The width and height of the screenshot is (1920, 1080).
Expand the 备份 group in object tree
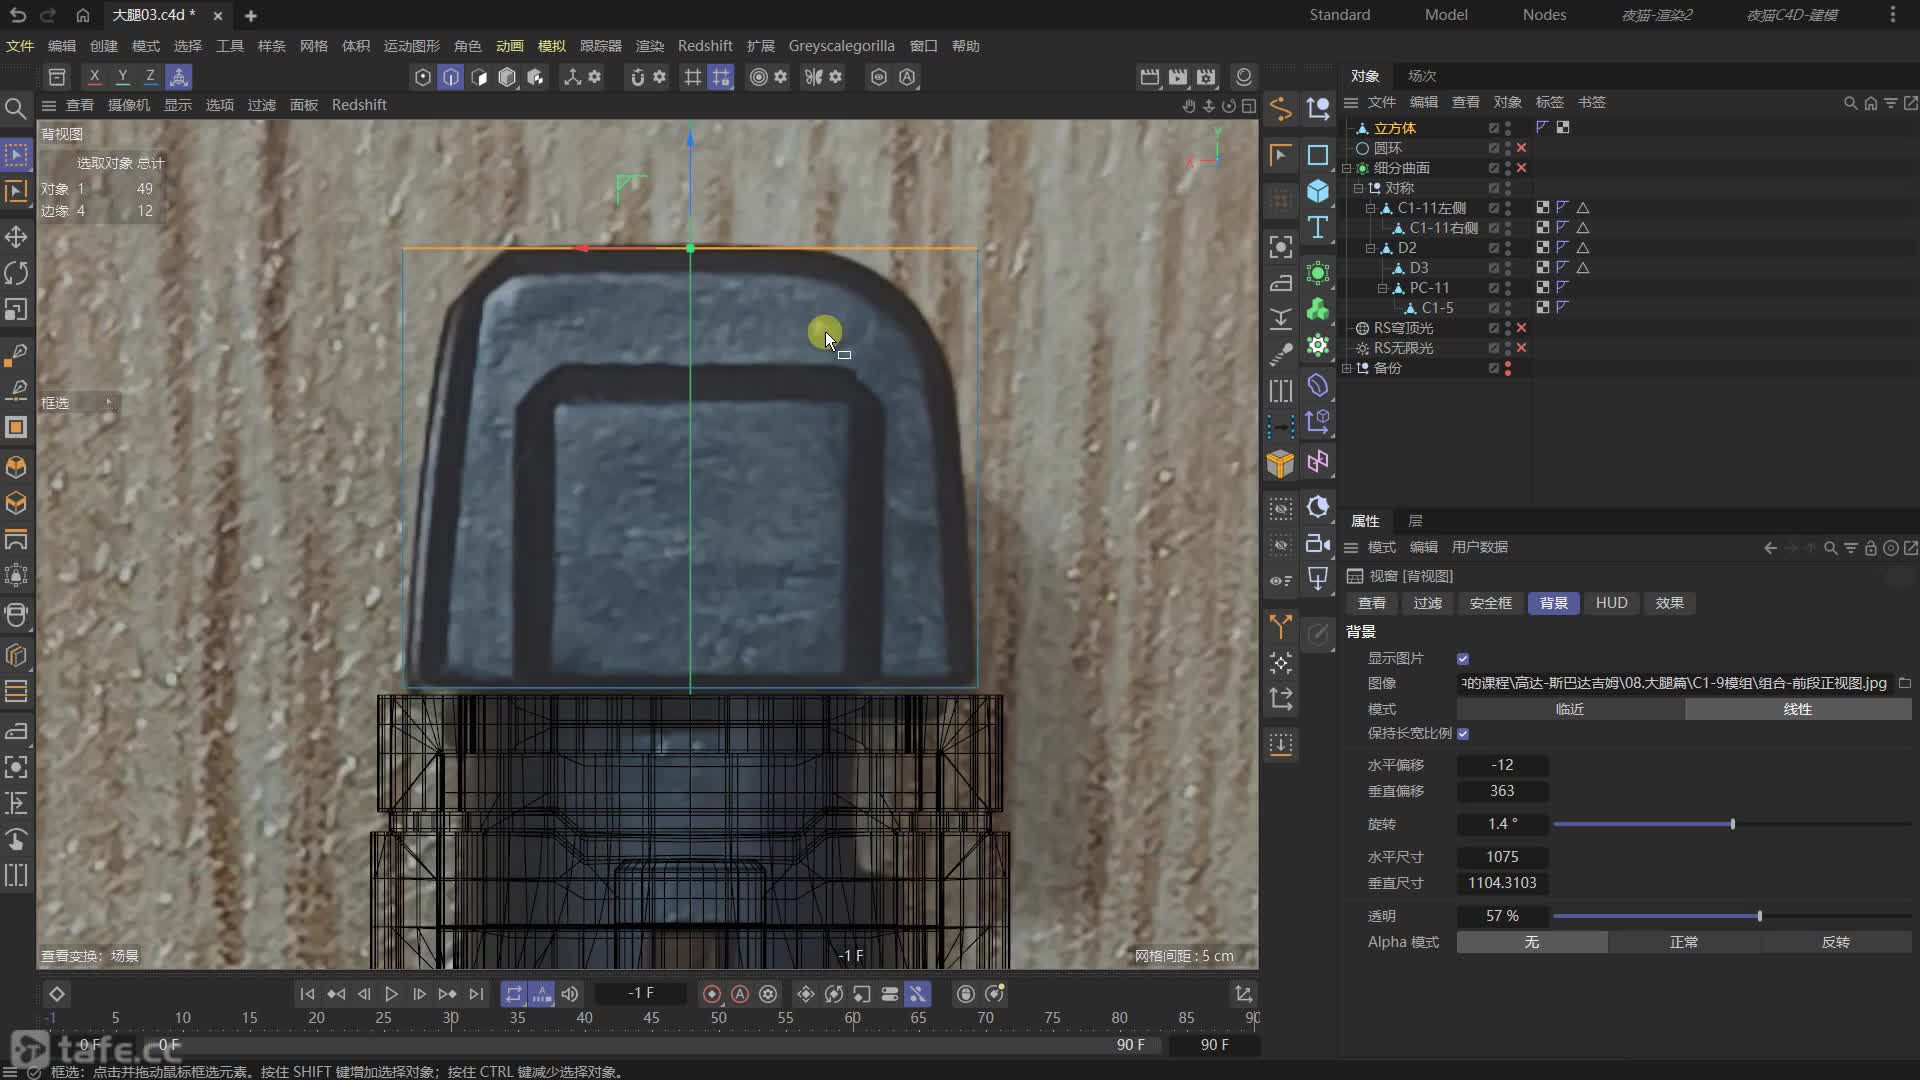[1347, 368]
